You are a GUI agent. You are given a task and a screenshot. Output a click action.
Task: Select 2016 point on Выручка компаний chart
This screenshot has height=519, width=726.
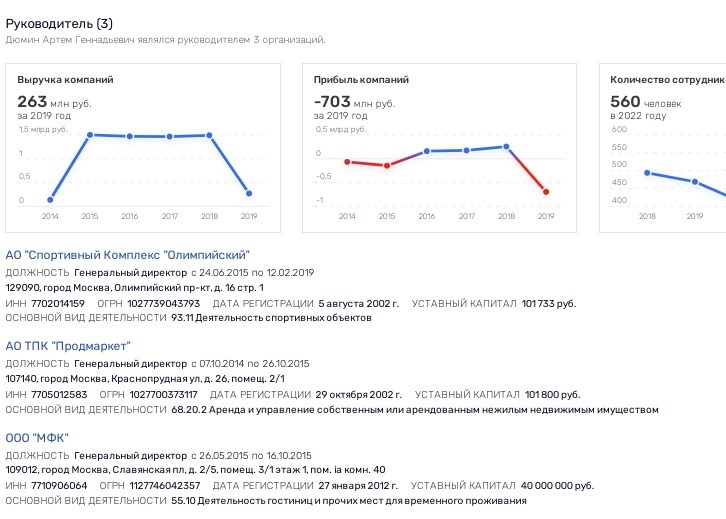[130, 136]
